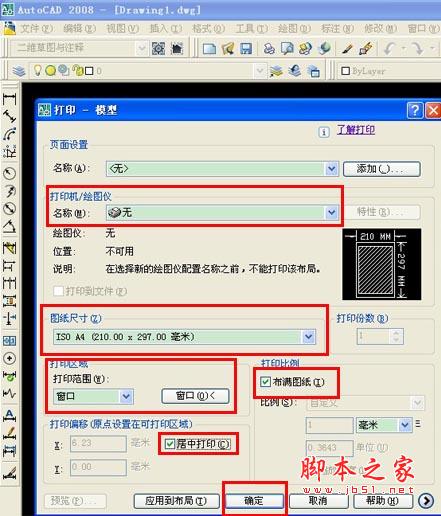Open the 视图 menu
Viewport: 441px width, 516px height.
[122, 29]
